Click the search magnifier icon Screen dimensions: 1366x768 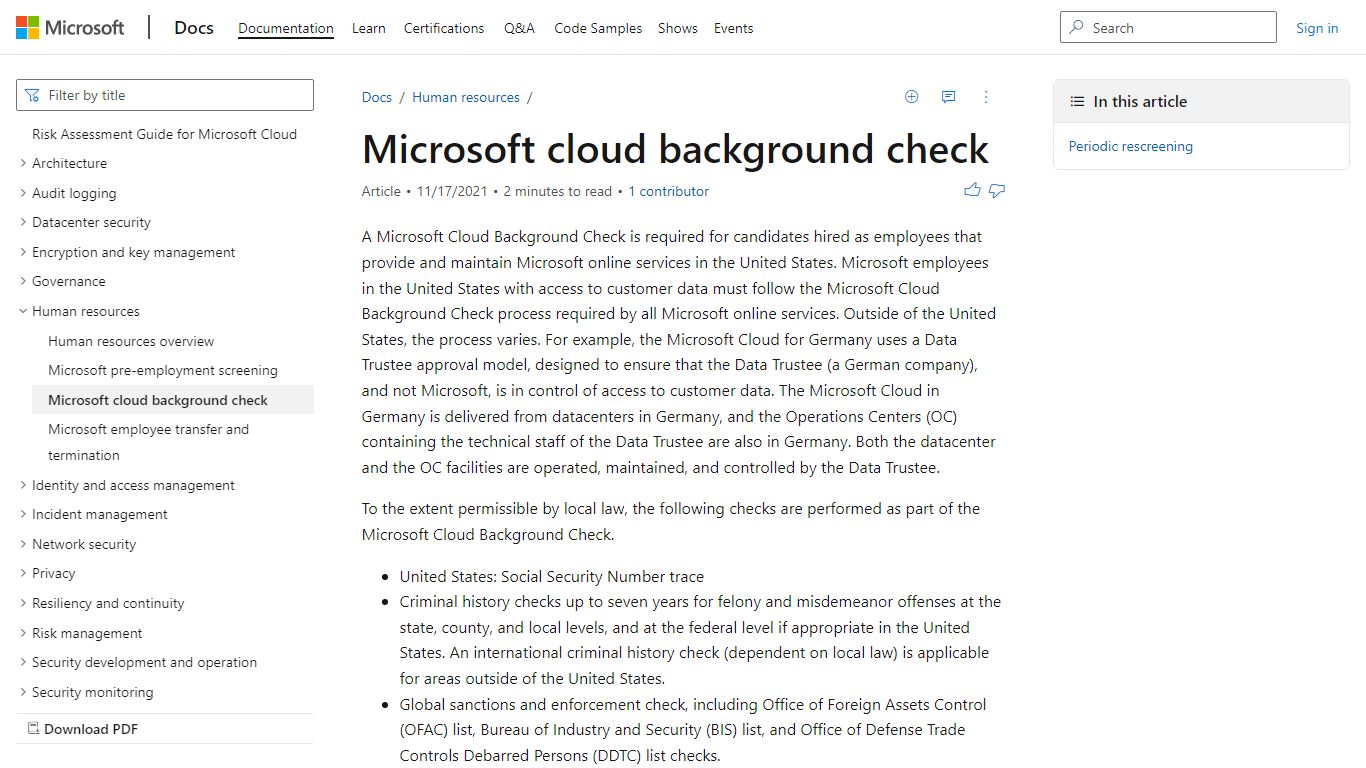(x=1077, y=28)
